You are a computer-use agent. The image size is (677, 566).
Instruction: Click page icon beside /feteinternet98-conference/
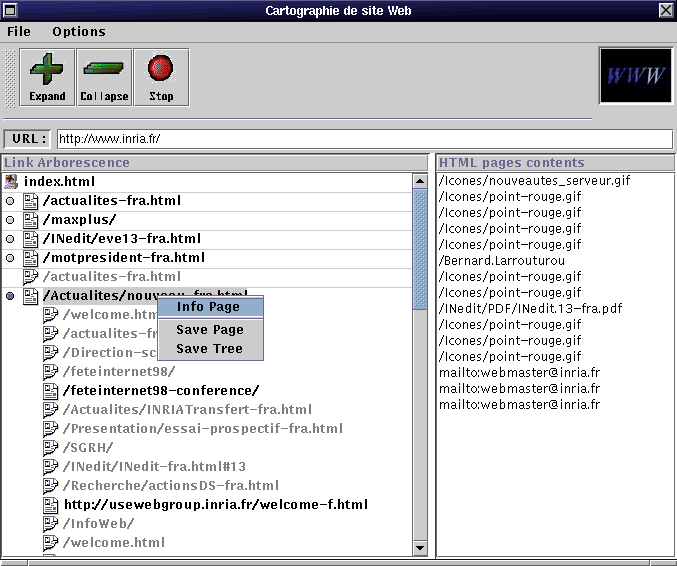51,391
